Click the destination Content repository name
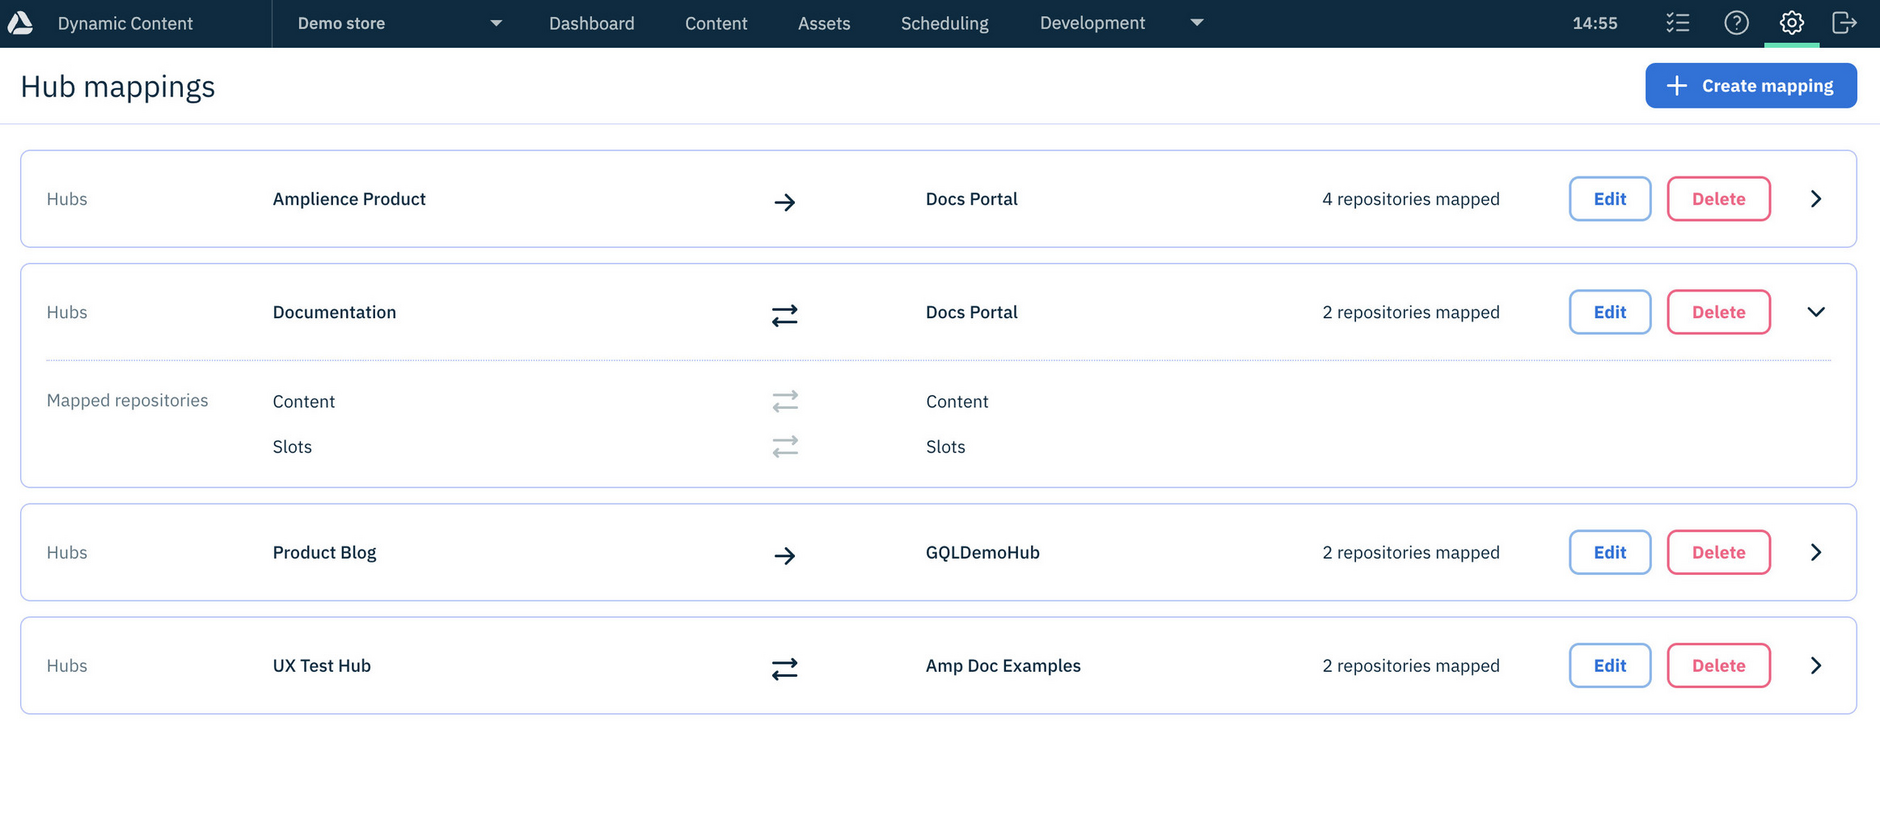The image size is (1880, 829). (x=957, y=401)
